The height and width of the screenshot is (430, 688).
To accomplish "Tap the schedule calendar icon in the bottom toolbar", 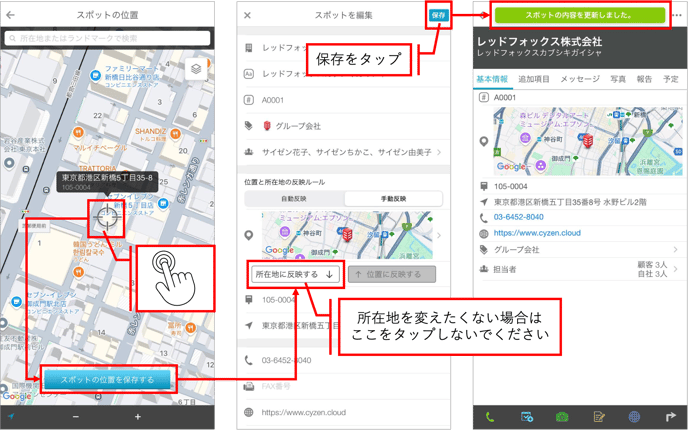I will [527, 417].
